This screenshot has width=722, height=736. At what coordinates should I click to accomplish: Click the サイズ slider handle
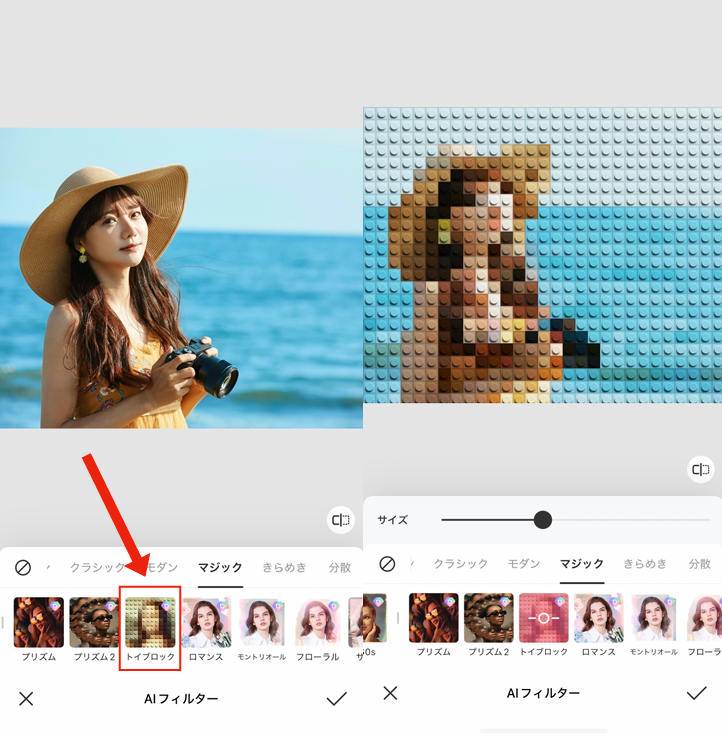pyautogui.click(x=543, y=520)
